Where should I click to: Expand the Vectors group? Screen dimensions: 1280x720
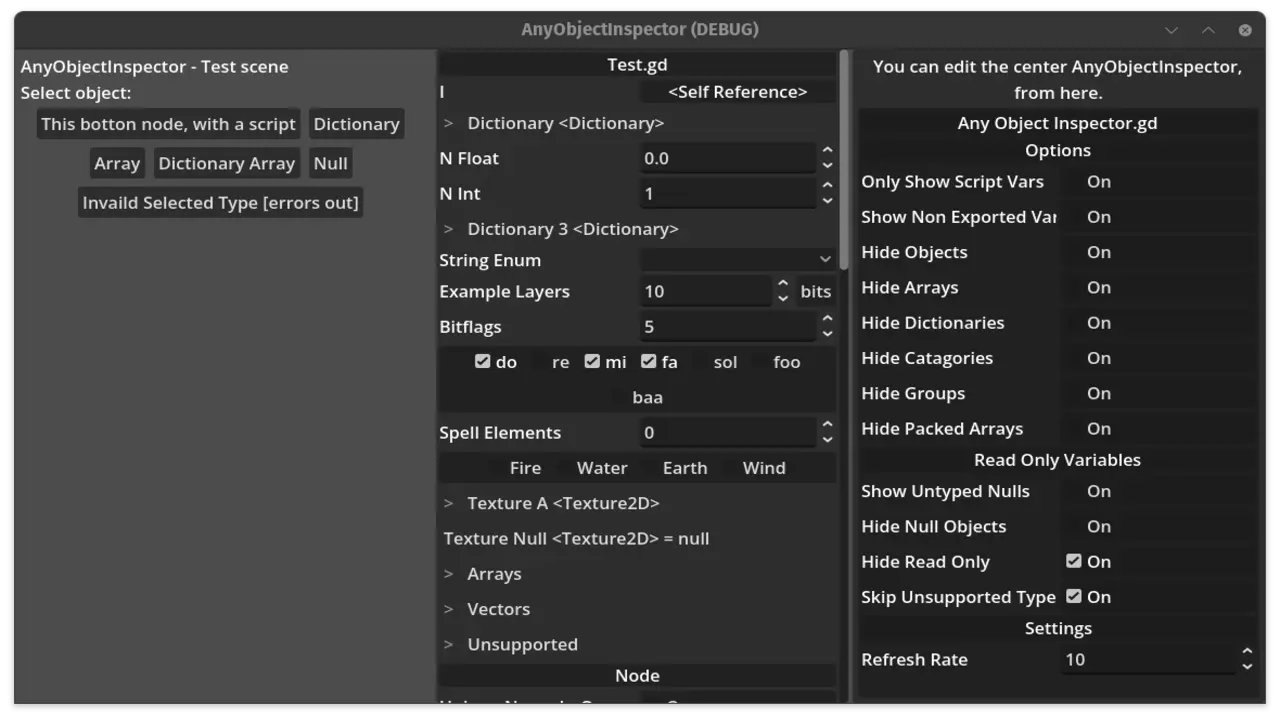(x=637, y=609)
